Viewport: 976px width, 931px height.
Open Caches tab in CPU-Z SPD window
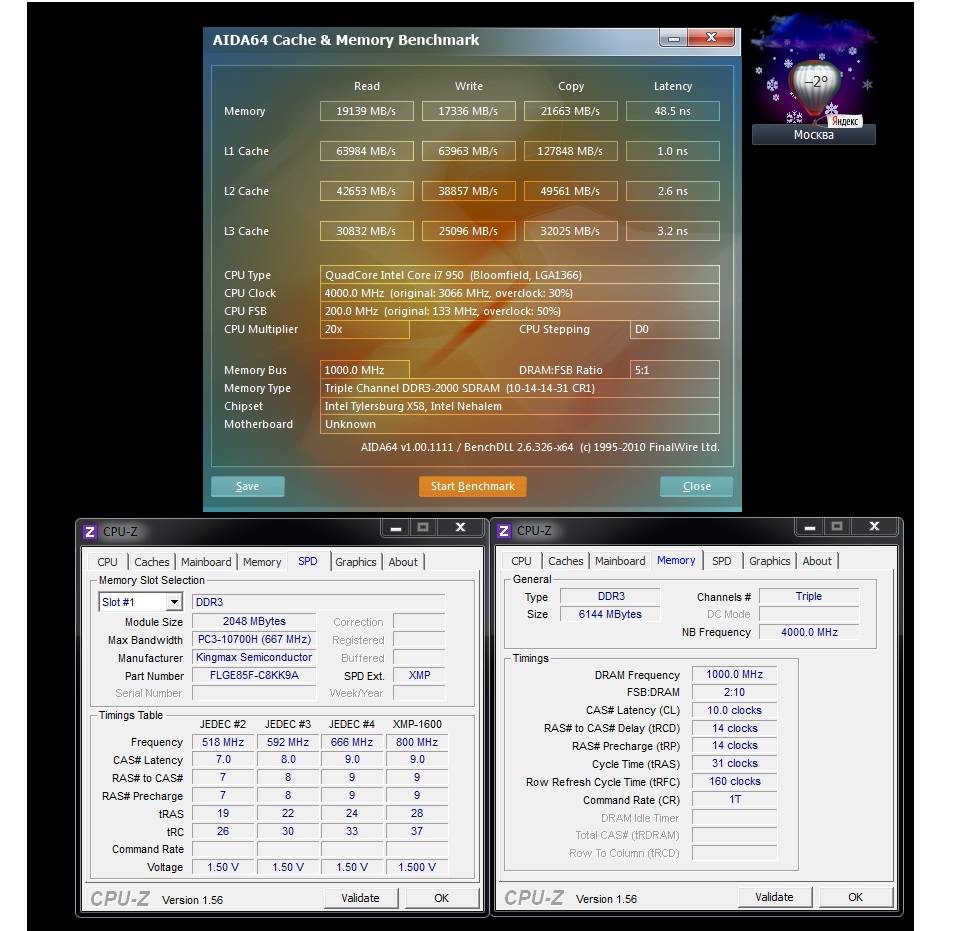(x=152, y=562)
